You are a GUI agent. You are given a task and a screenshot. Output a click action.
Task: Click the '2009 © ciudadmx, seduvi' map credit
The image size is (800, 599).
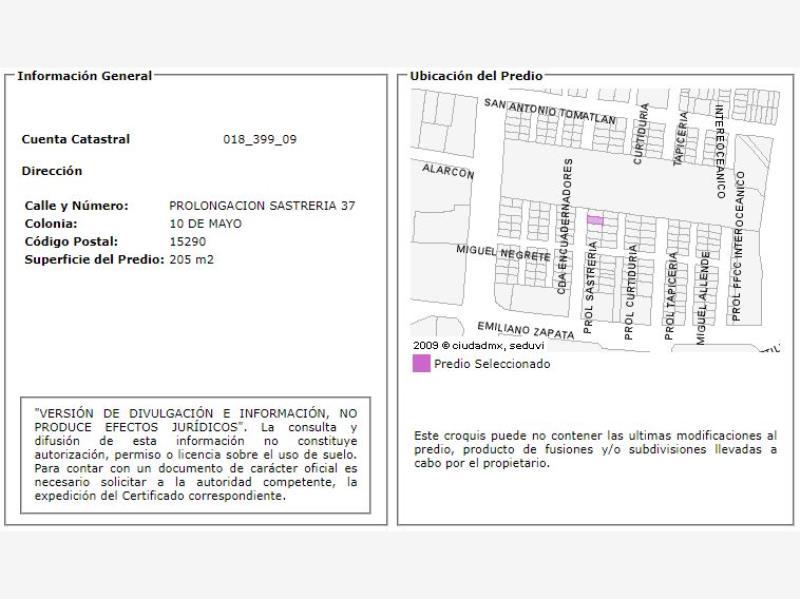[479, 345]
